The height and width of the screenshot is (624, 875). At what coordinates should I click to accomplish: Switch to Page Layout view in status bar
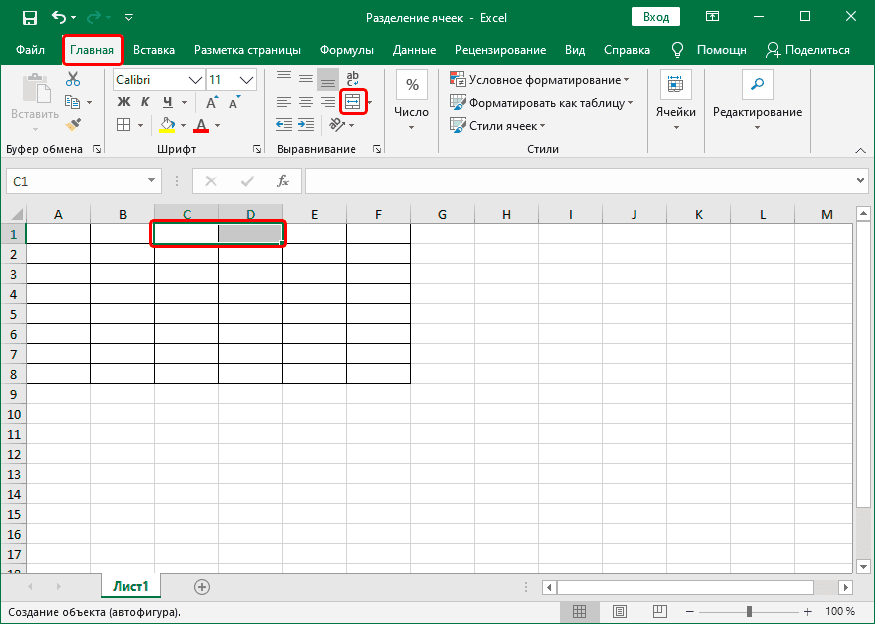coord(620,611)
